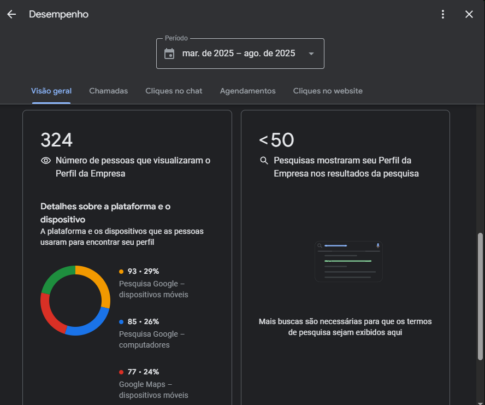
Task: Open the Cliques no website tab
Action: coord(328,91)
